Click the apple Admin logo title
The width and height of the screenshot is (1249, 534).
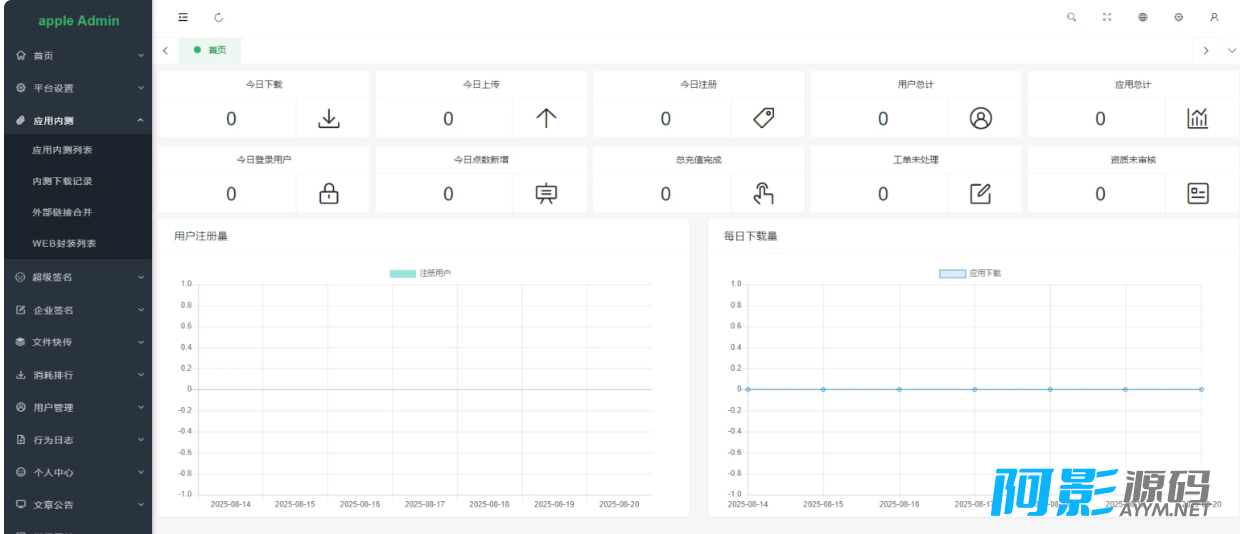tap(79, 20)
